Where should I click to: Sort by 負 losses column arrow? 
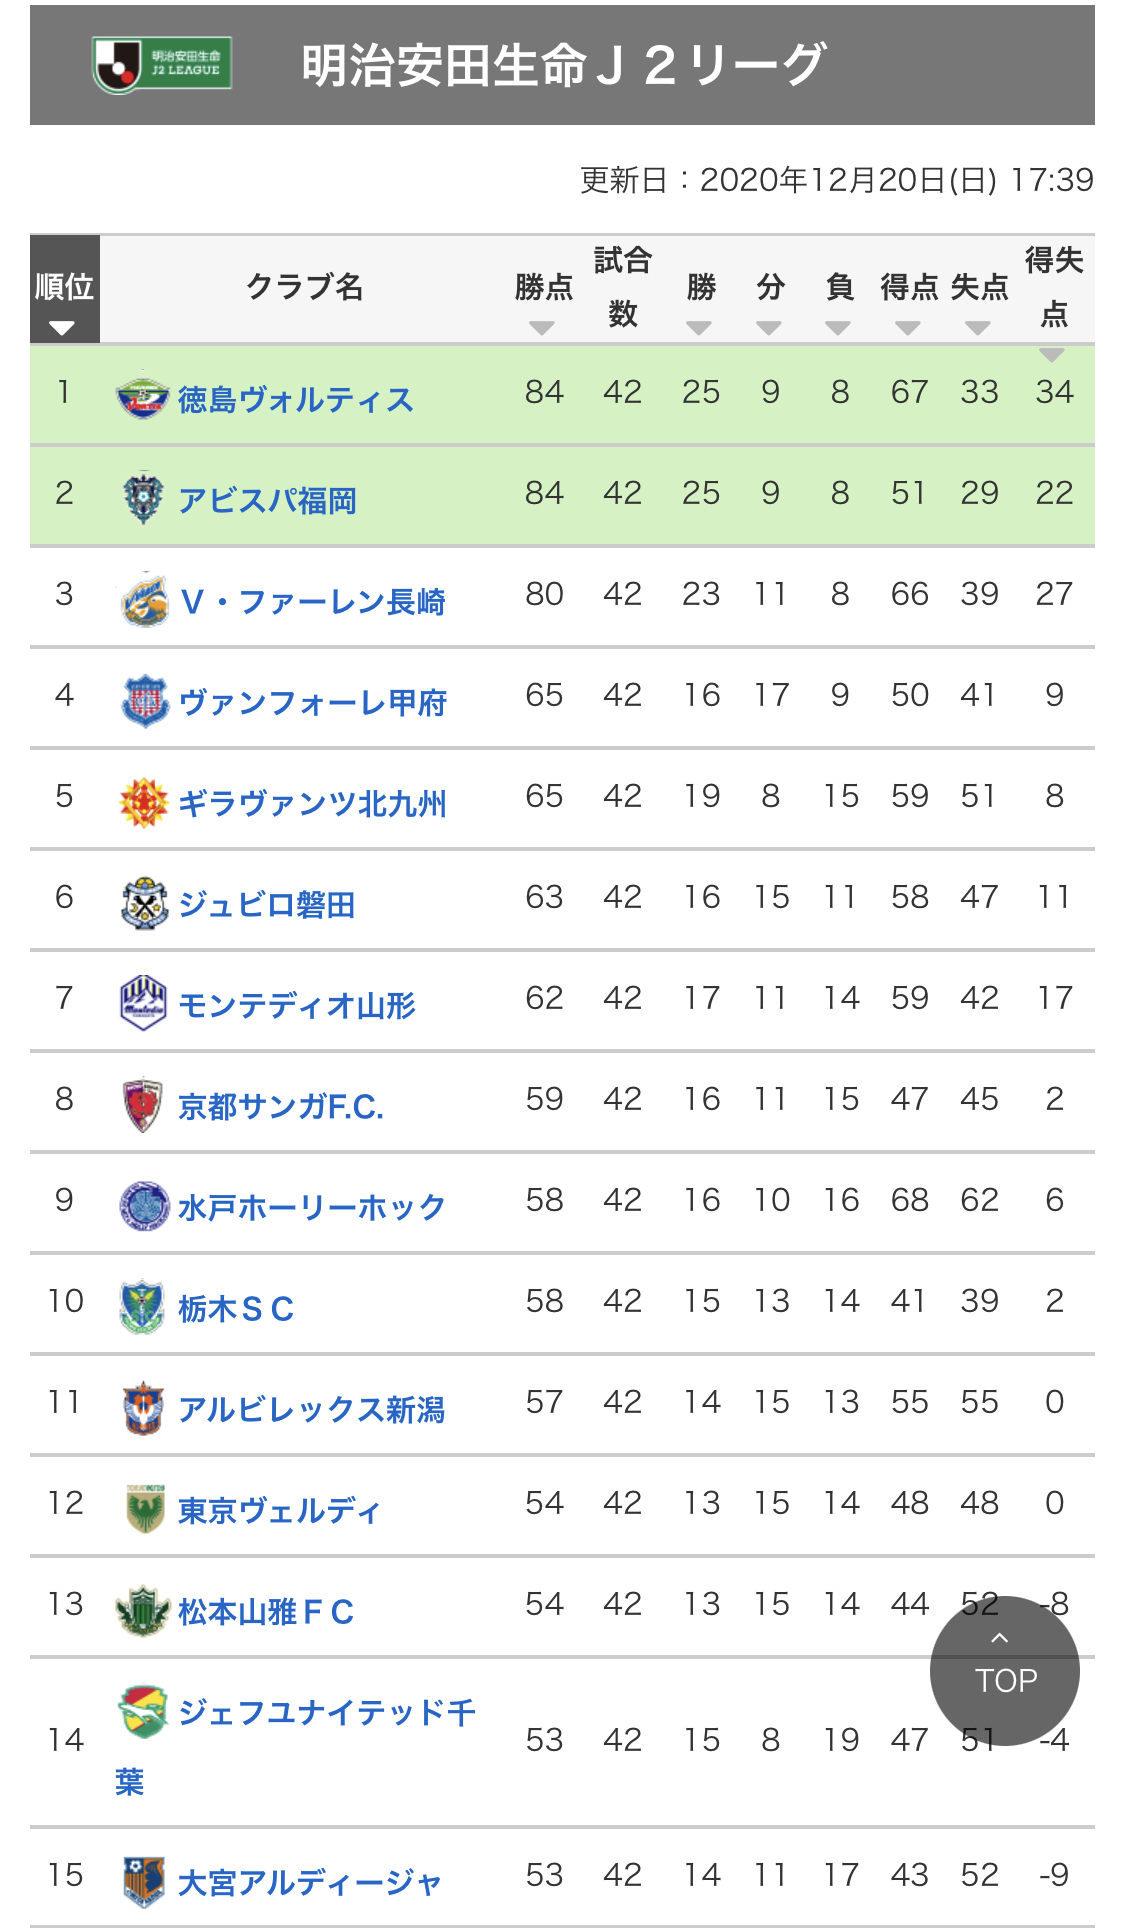(x=838, y=328)
